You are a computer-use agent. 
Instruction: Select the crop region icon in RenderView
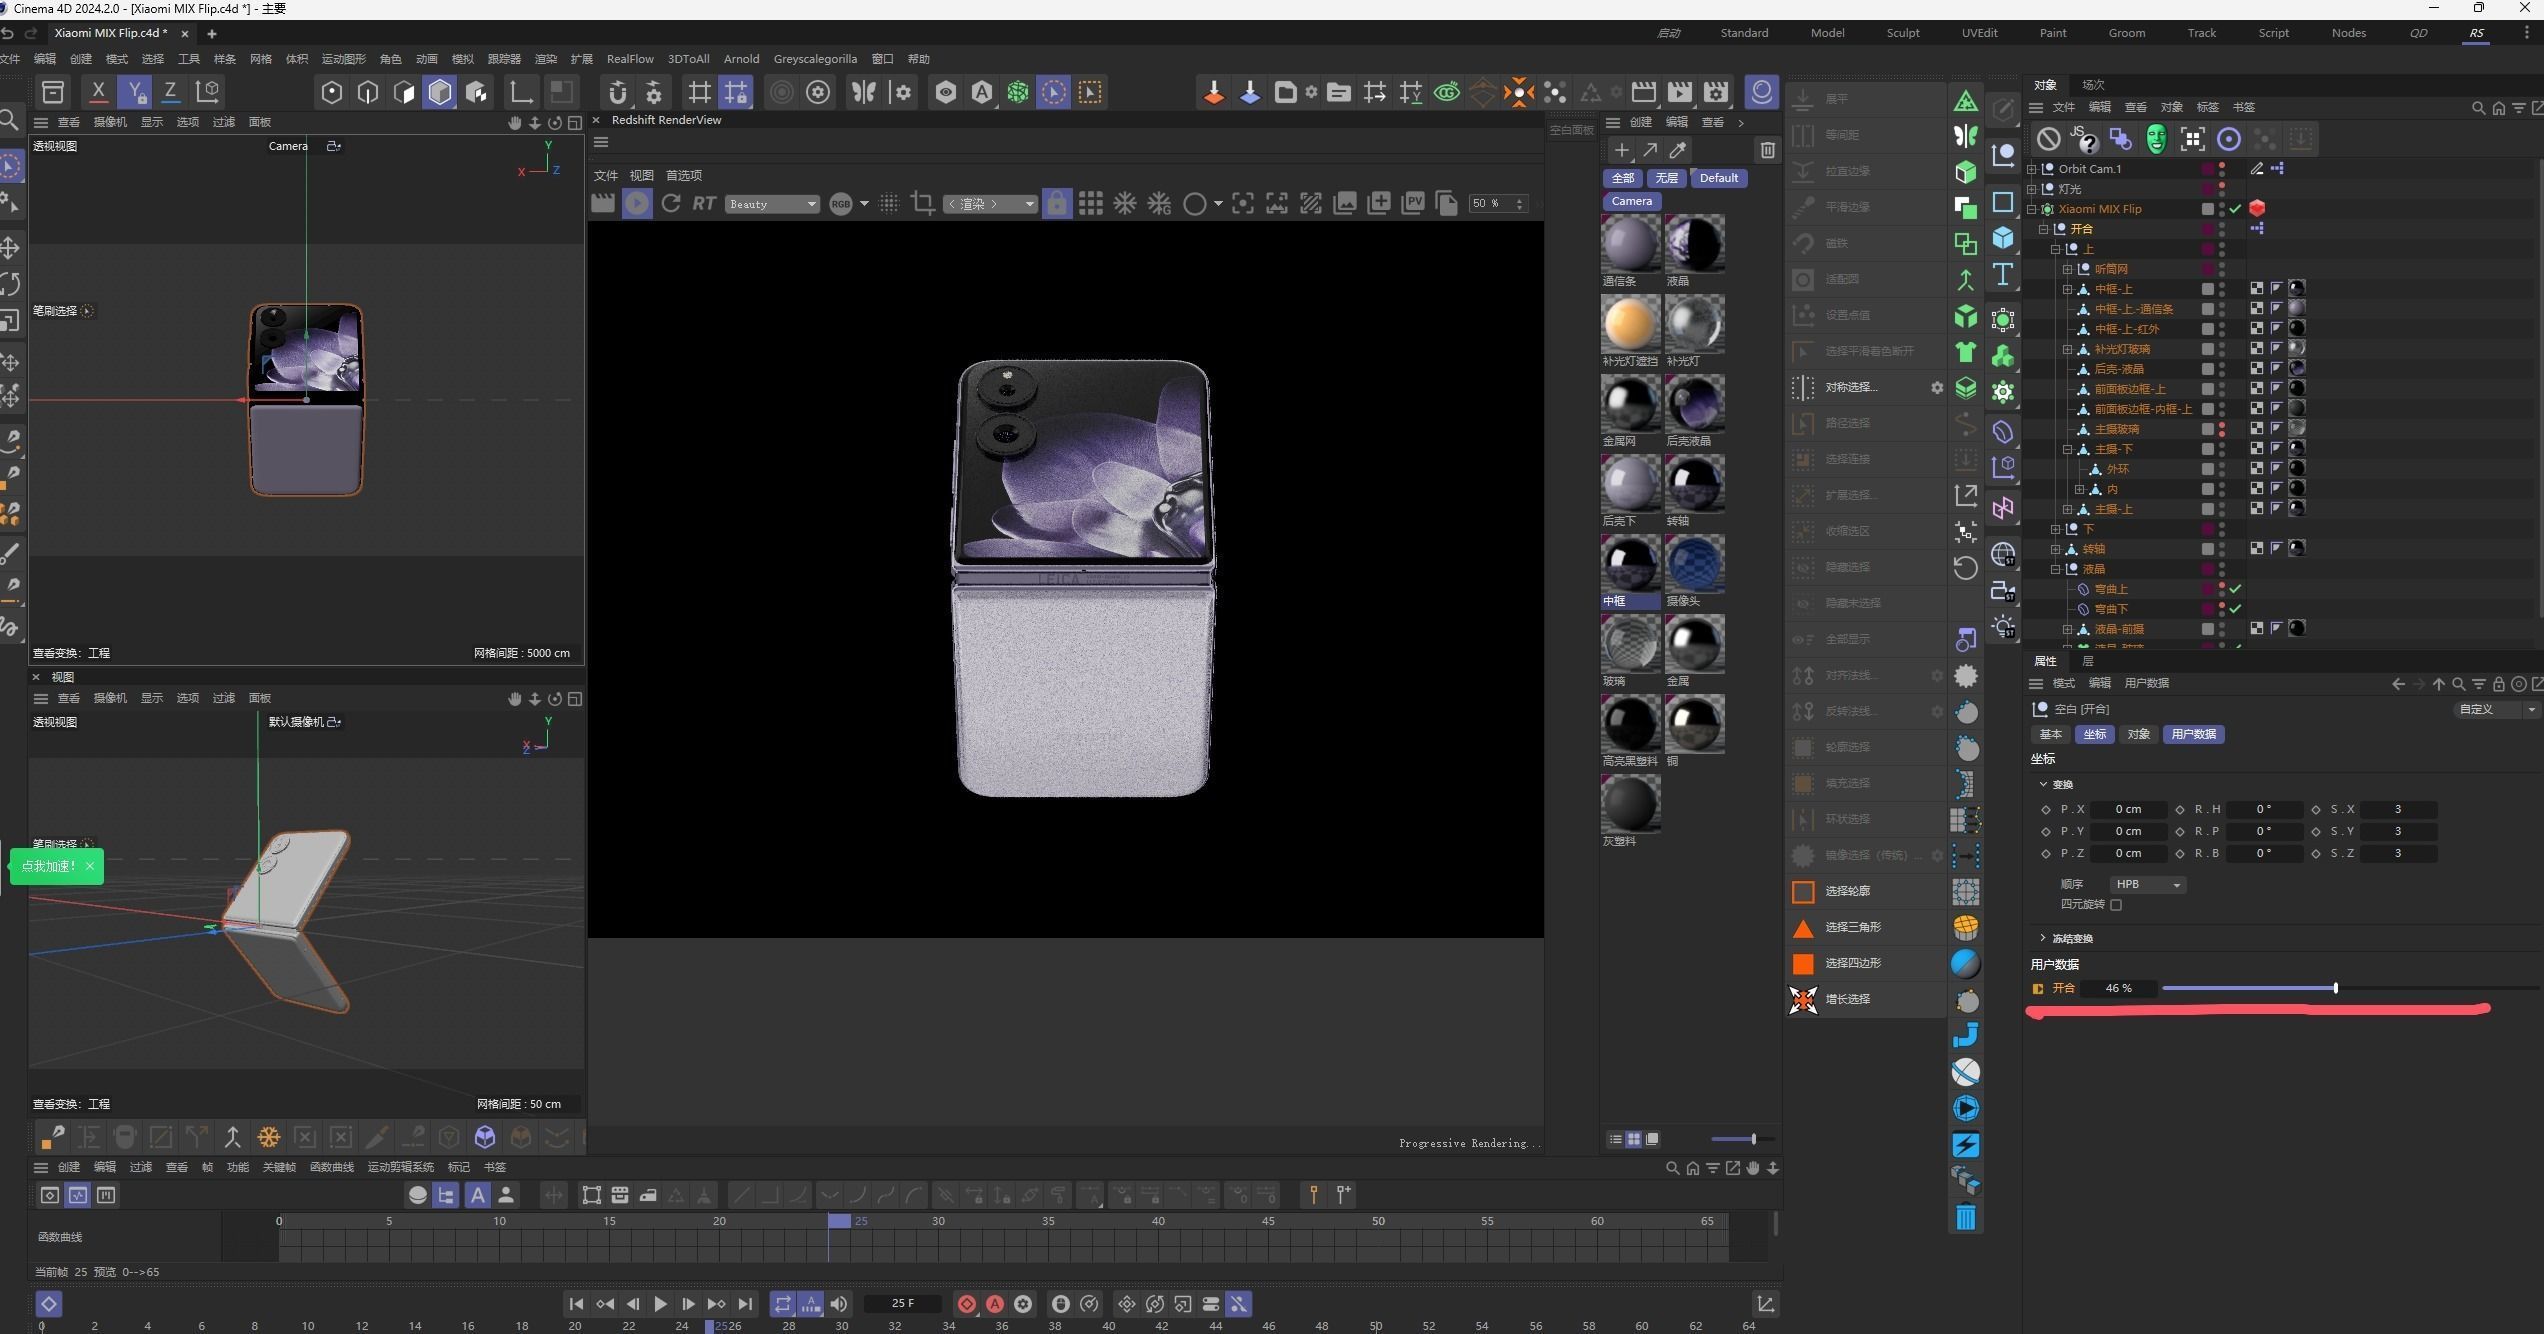923,203
